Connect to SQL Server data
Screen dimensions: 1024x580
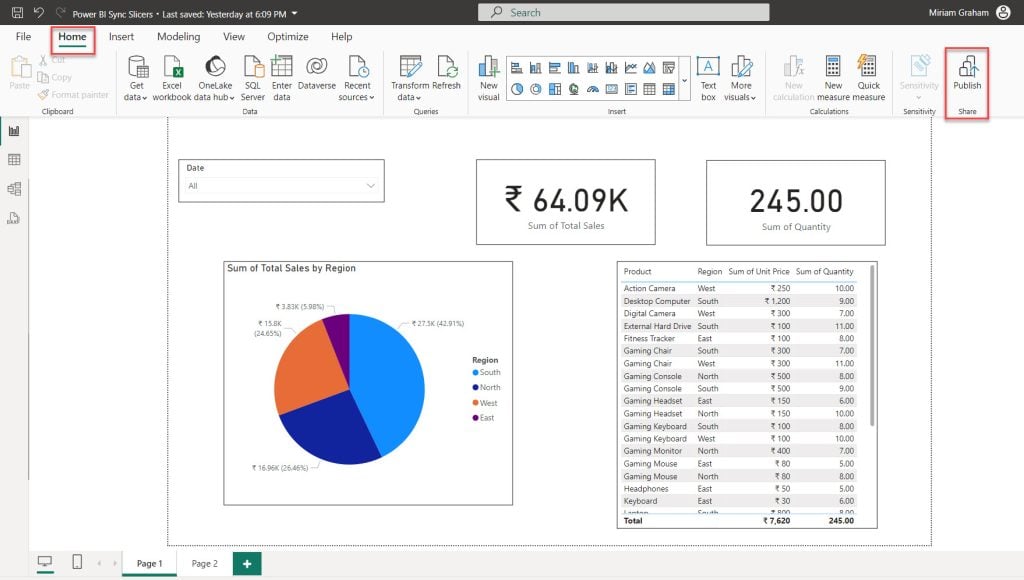coord(253,78)
